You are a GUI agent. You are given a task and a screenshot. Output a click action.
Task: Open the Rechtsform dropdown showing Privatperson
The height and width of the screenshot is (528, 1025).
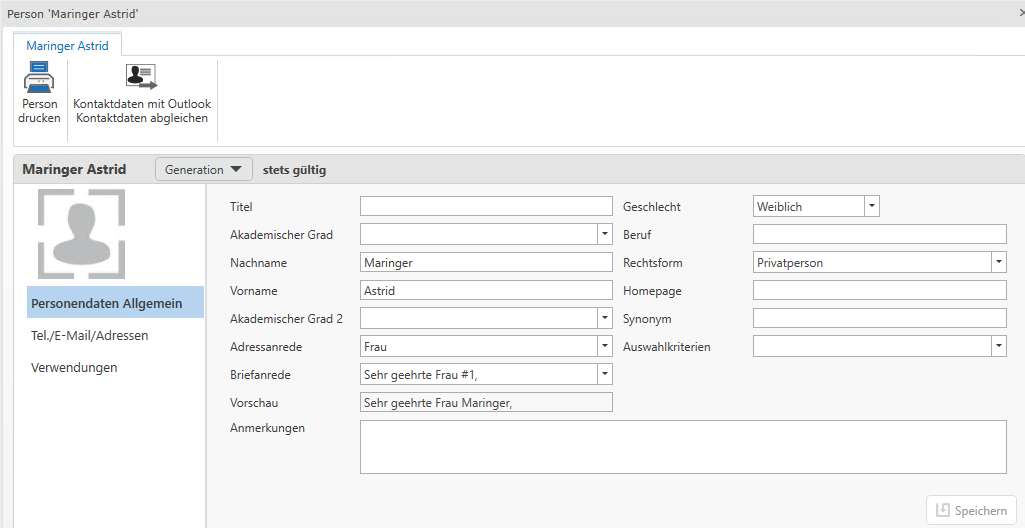[998, 263]
